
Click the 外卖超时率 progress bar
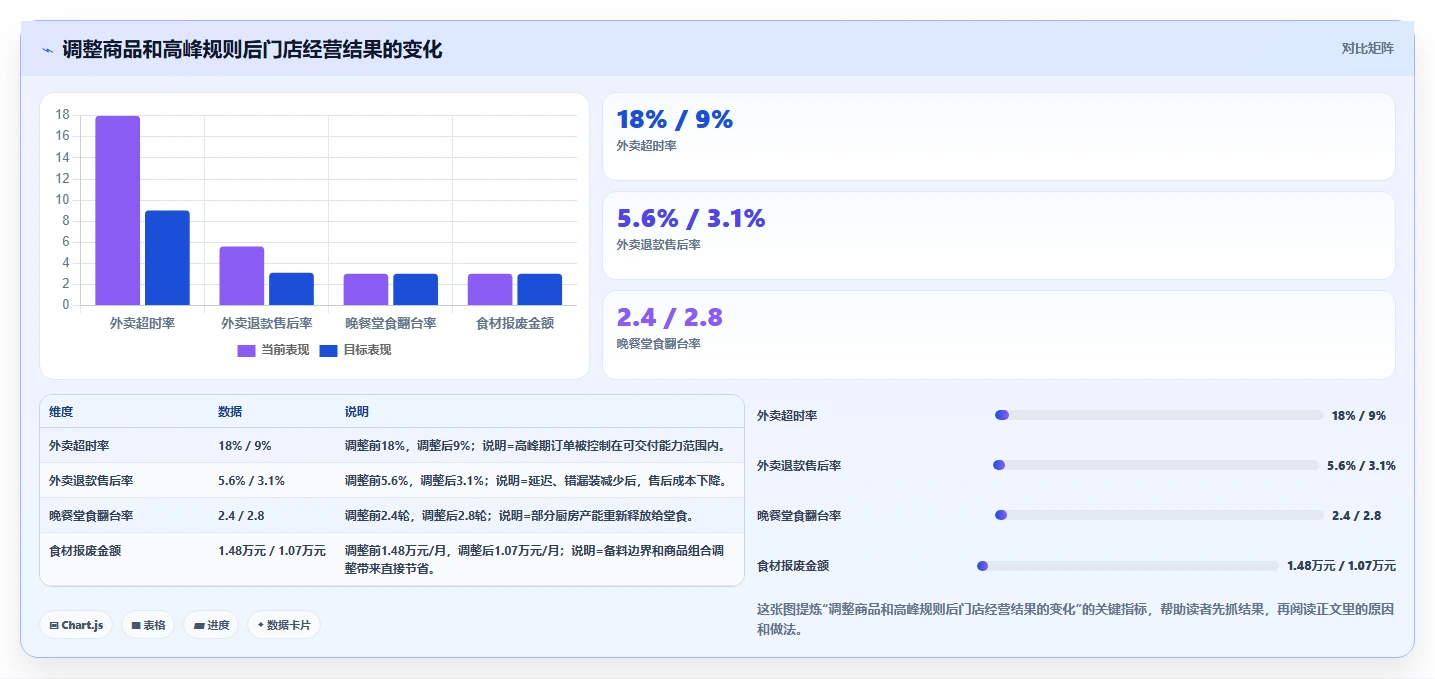coord(1159,415)
